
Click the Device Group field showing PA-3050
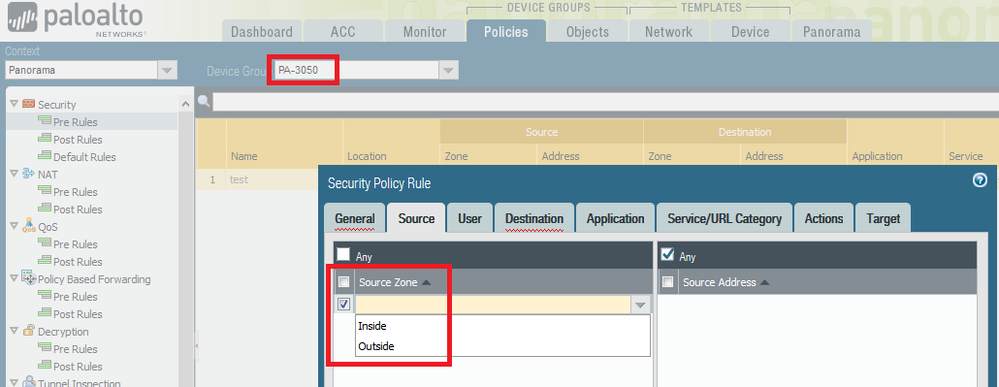click(x=356, y=70)
